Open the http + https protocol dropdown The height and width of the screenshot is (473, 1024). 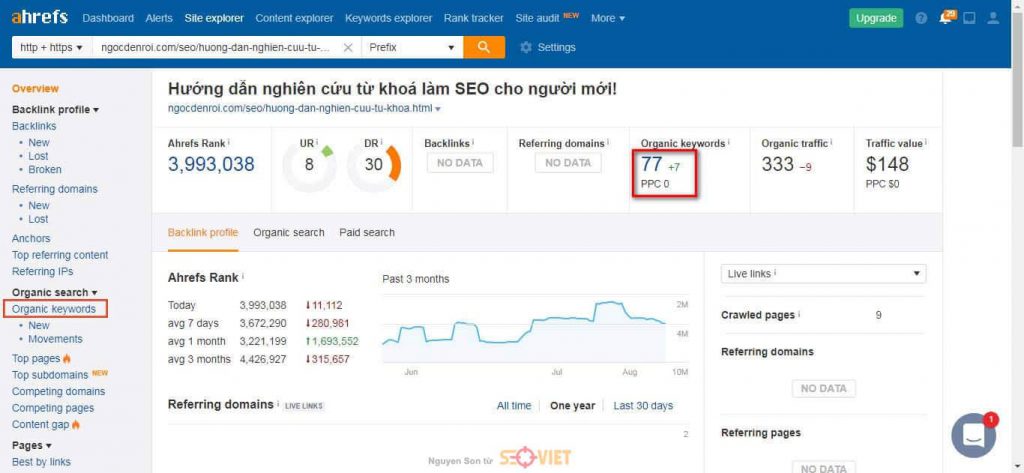pos(52,47)
